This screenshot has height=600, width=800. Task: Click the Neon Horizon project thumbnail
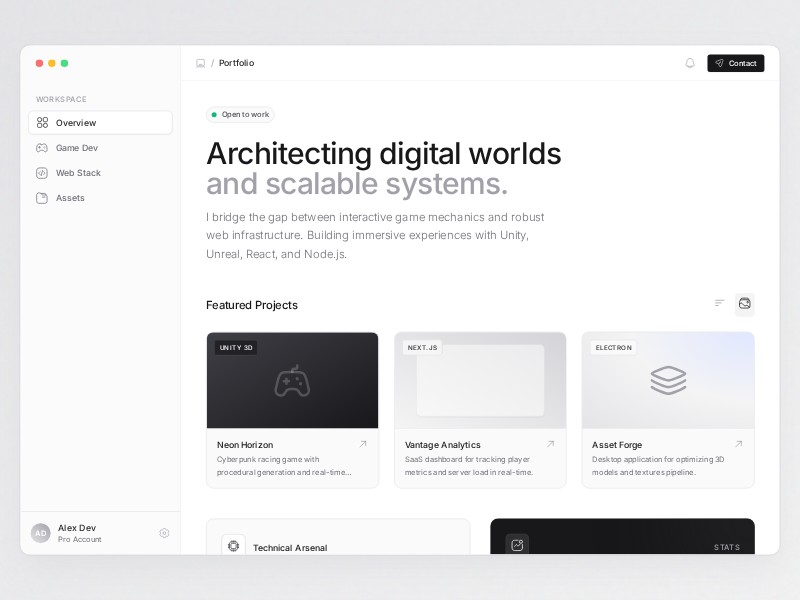pos(292,381)
